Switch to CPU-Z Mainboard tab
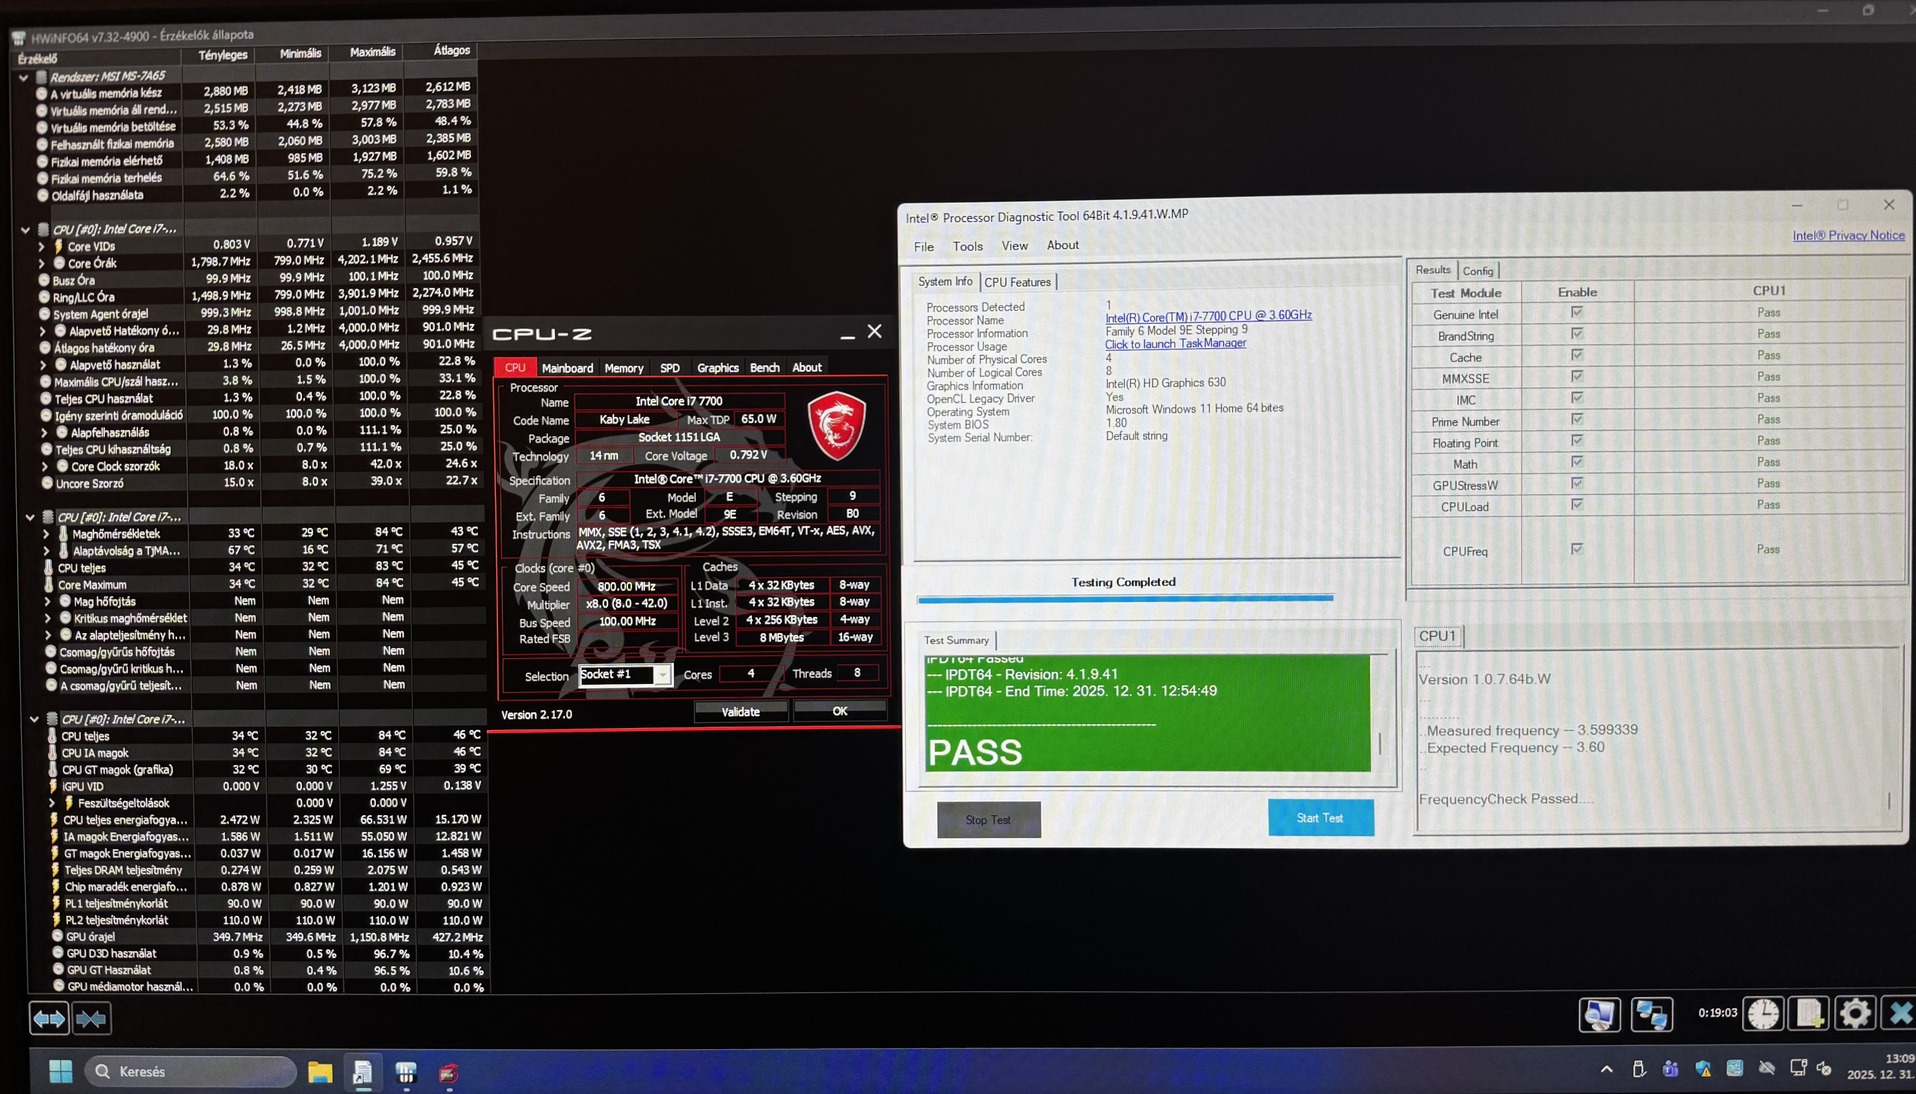 [x=567, y=368]
